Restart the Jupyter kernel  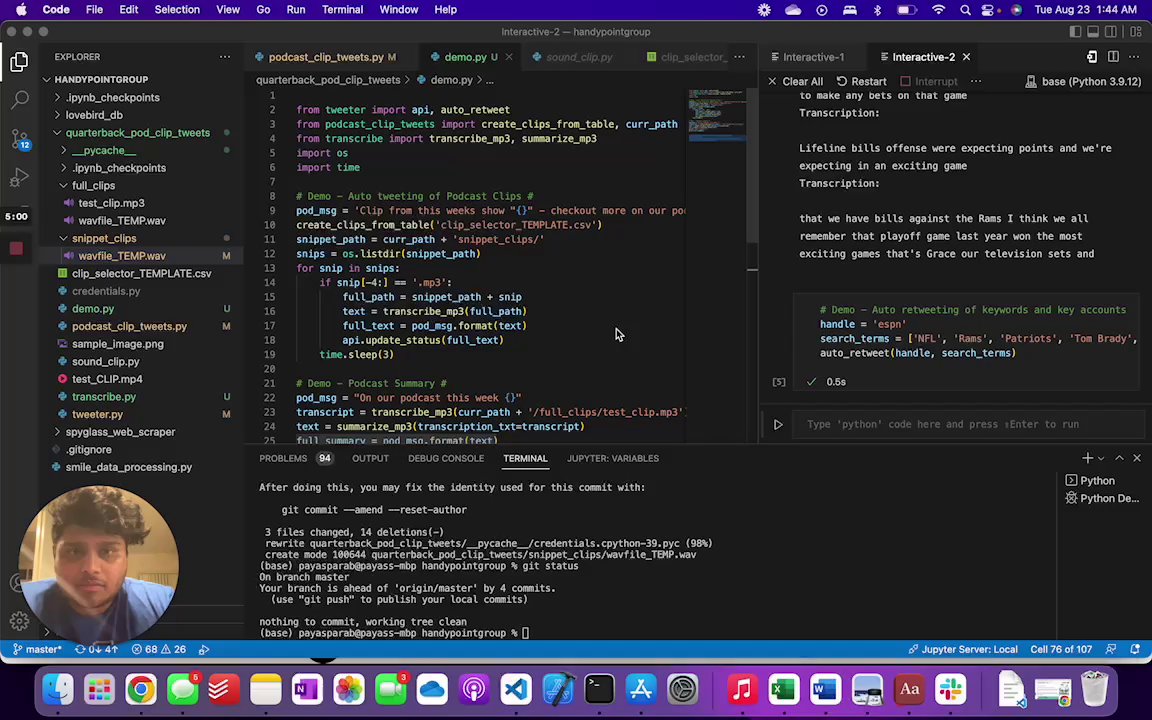pyautogui.click(x=861, y=82)
